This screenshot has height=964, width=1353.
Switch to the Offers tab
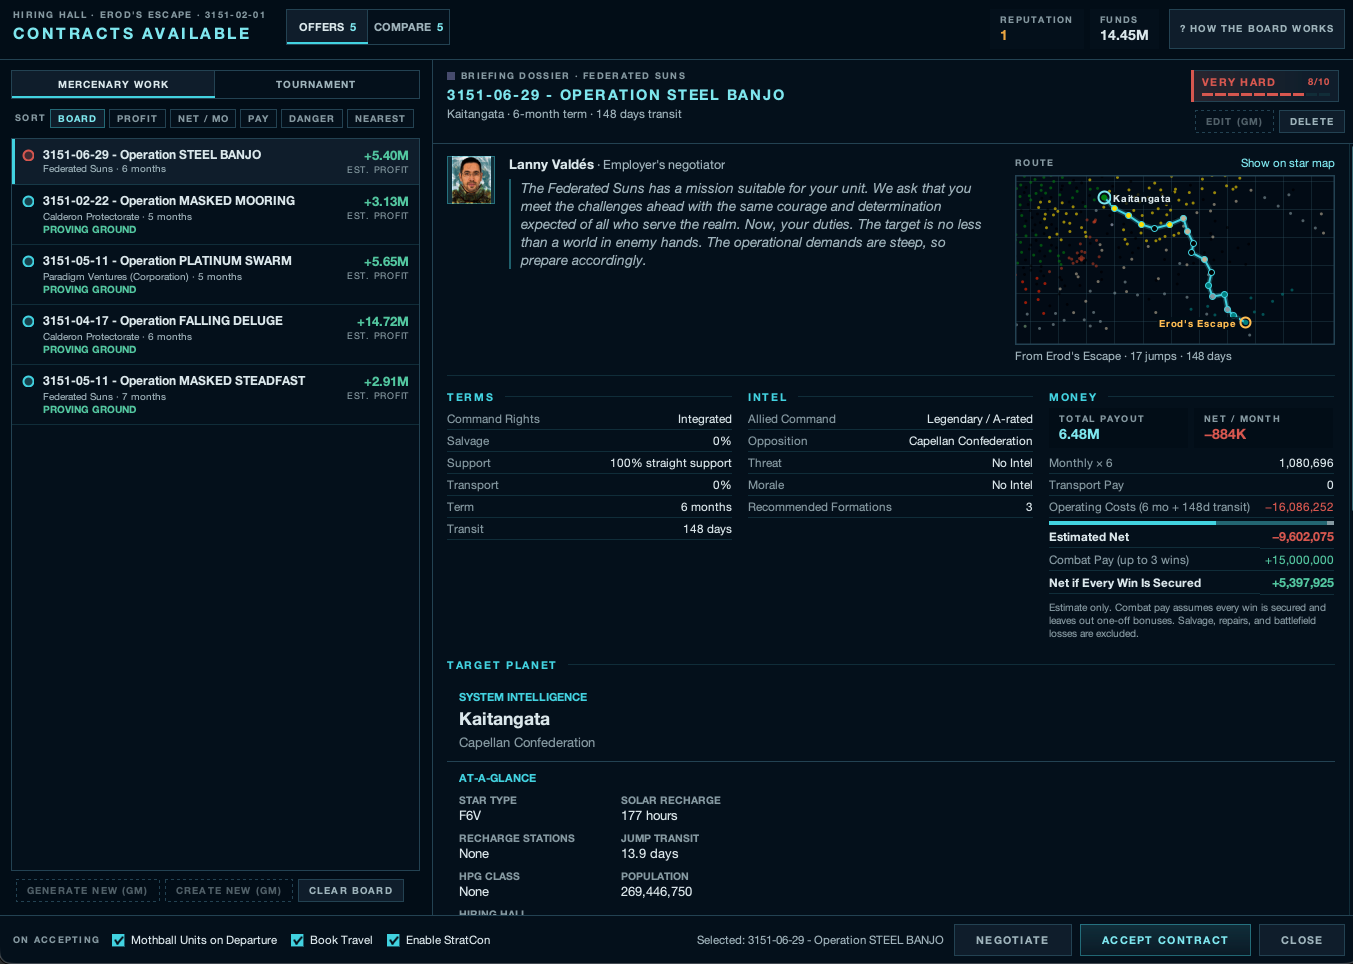(x=327, y=27)
